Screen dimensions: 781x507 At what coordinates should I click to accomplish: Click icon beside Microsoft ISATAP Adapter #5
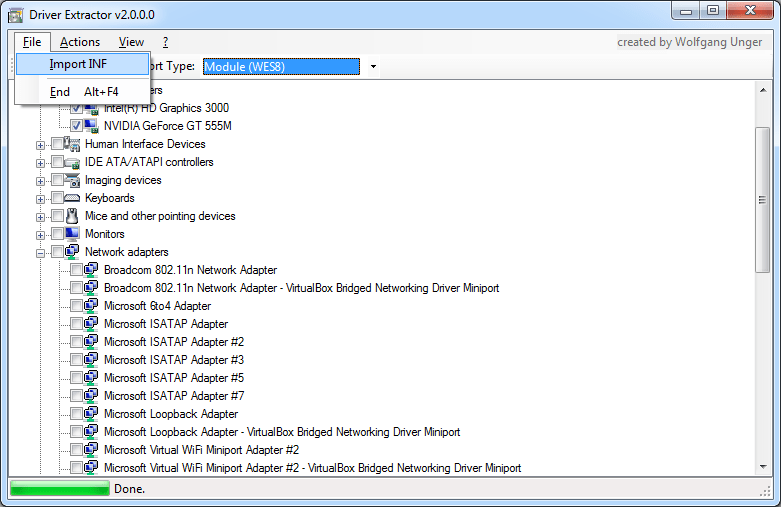[91, 378]
